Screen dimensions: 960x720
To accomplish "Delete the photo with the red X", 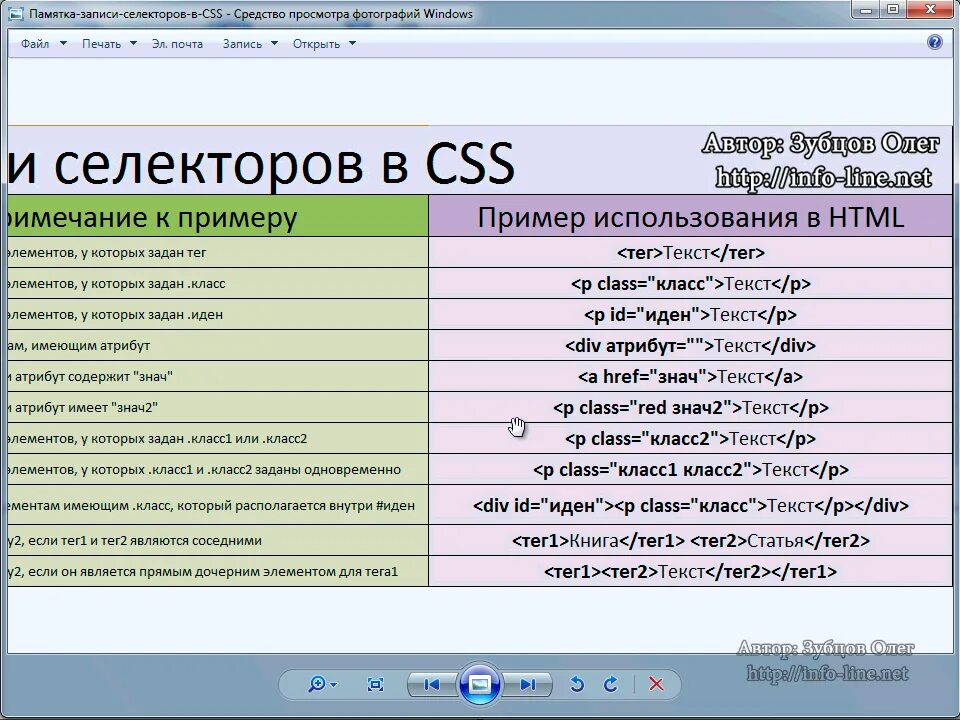I will point(656,684).
